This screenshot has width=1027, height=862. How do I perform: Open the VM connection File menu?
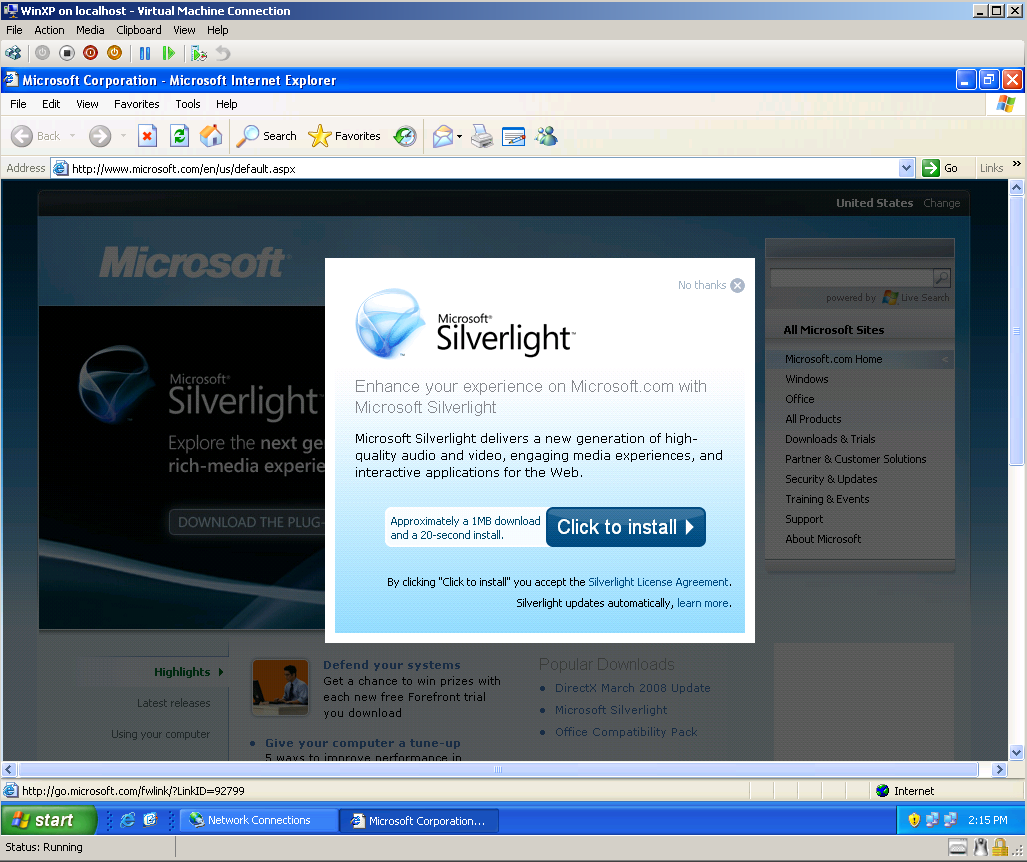tap(14, 30)
